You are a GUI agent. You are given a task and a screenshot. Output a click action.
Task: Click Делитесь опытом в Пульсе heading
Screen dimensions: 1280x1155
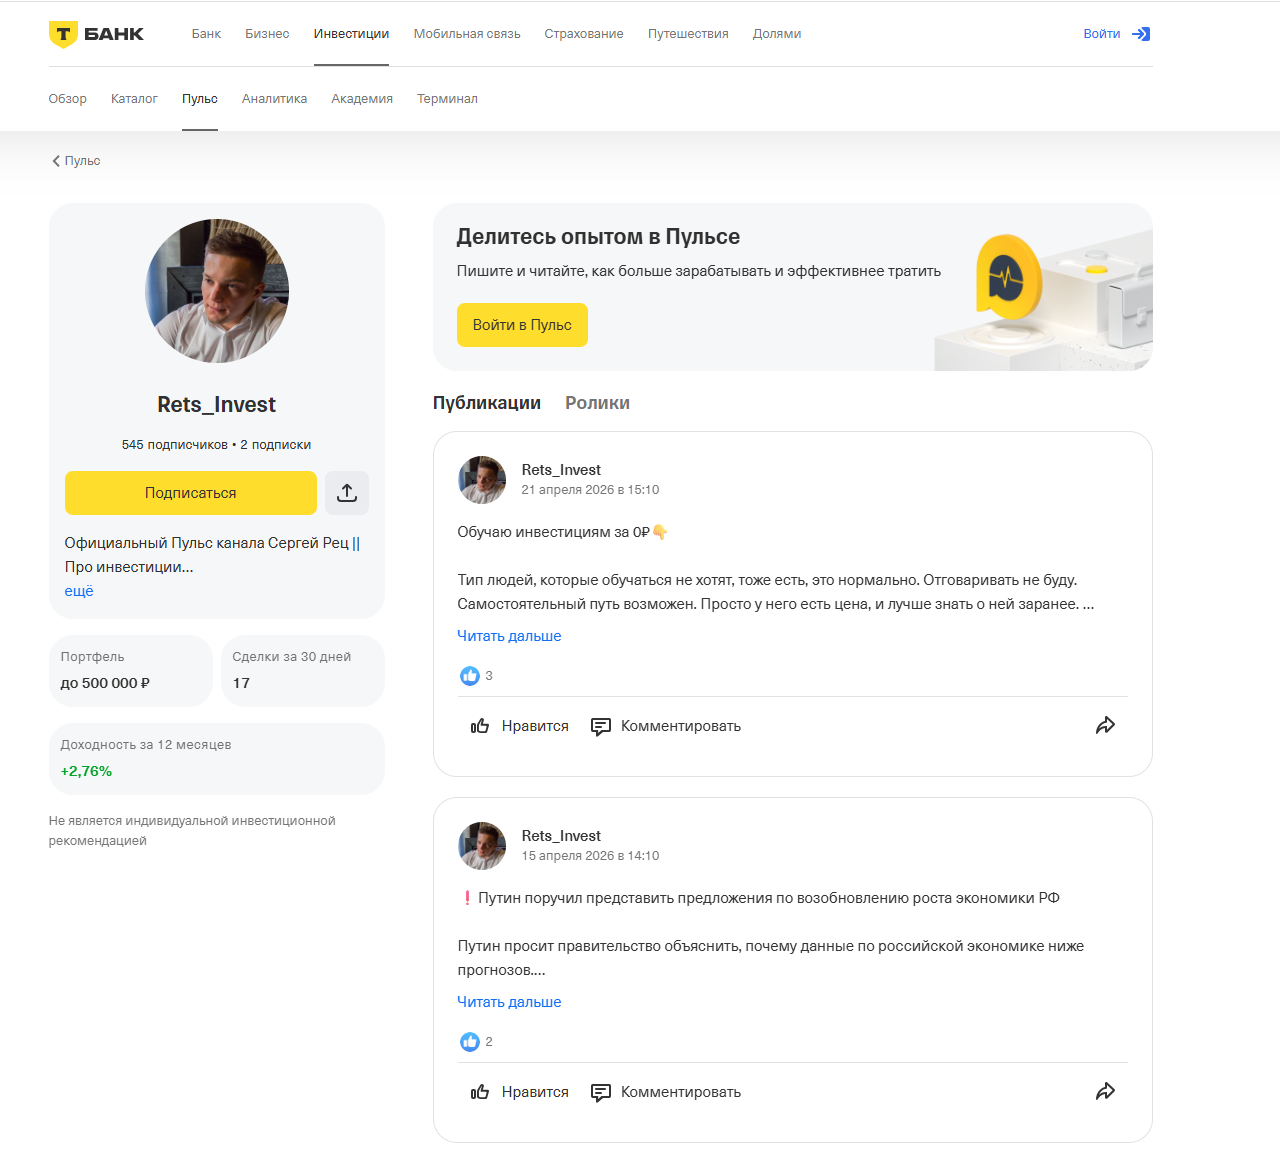point(598,237)
